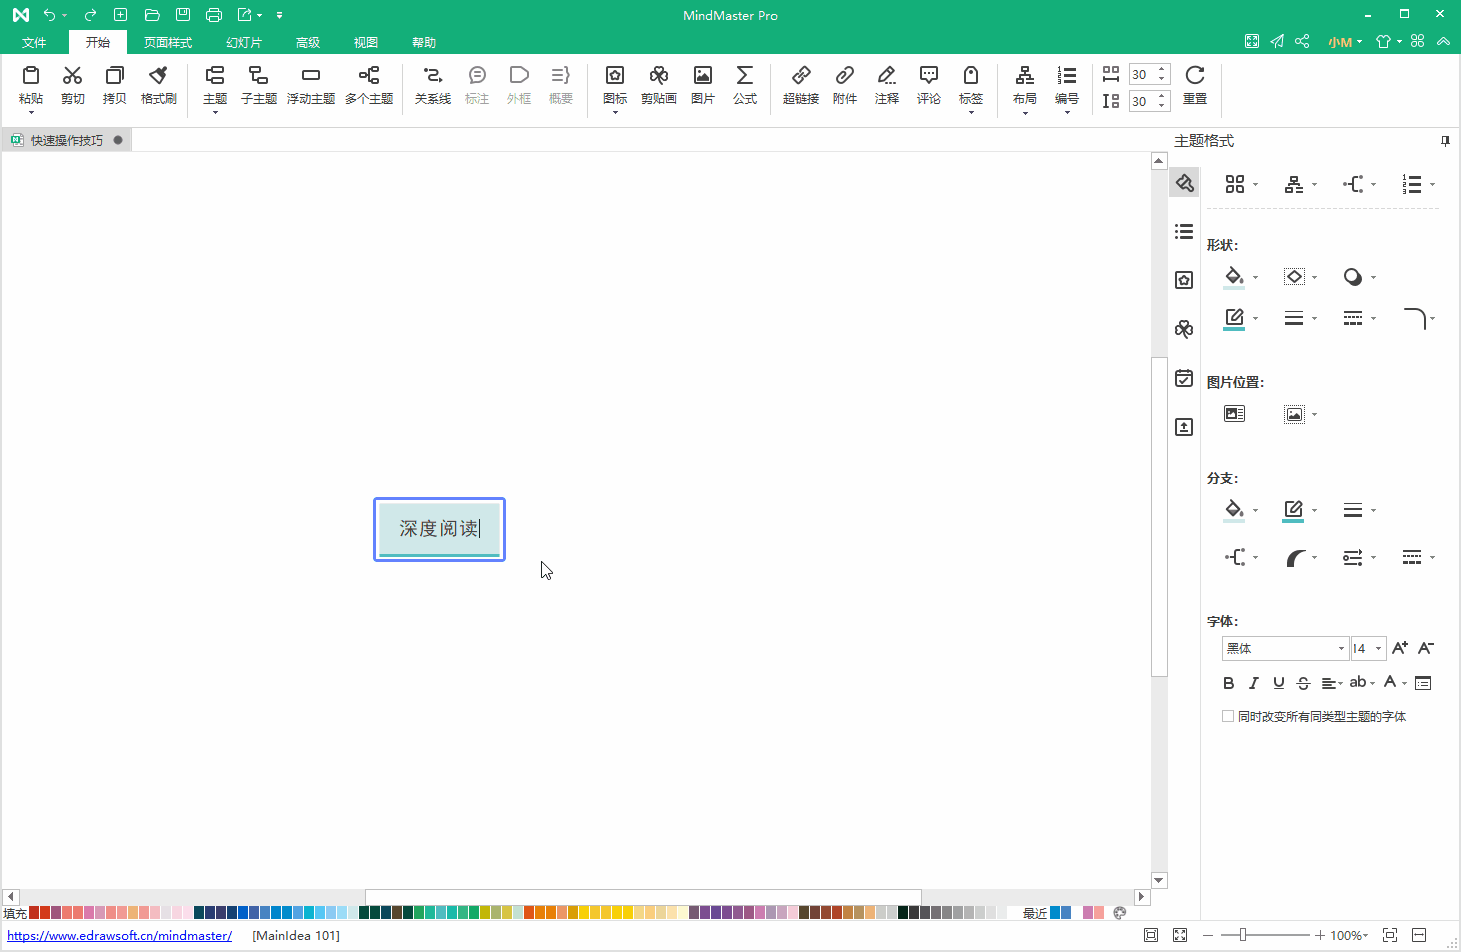Click the 公式 formula icon
The height and width of the screenshot is (952, 1461).
click(744, 85)
